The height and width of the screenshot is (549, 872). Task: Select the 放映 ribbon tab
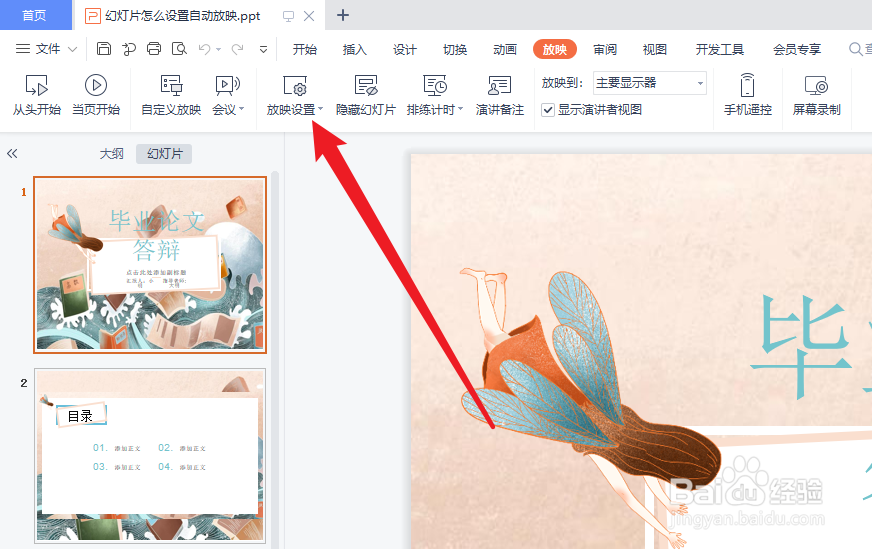coord(555,50)
